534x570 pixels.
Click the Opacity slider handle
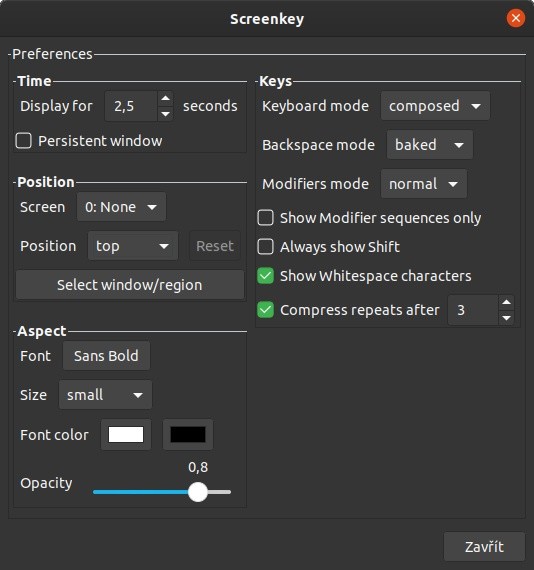[198, 492]
